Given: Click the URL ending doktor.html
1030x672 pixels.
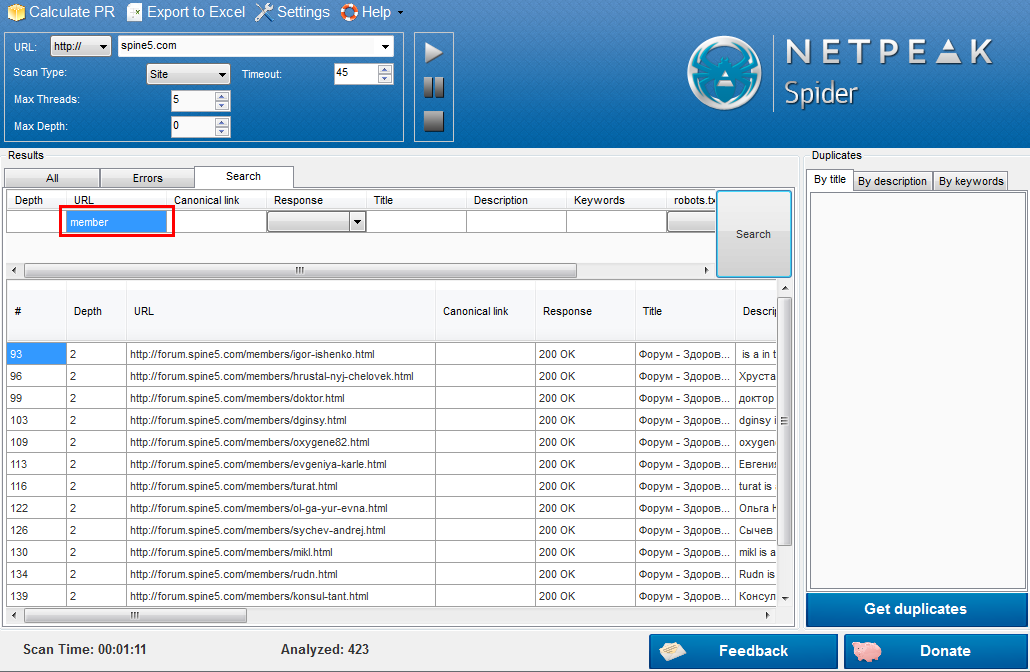Looking at the screenshot, I should [x=237, y=398].
